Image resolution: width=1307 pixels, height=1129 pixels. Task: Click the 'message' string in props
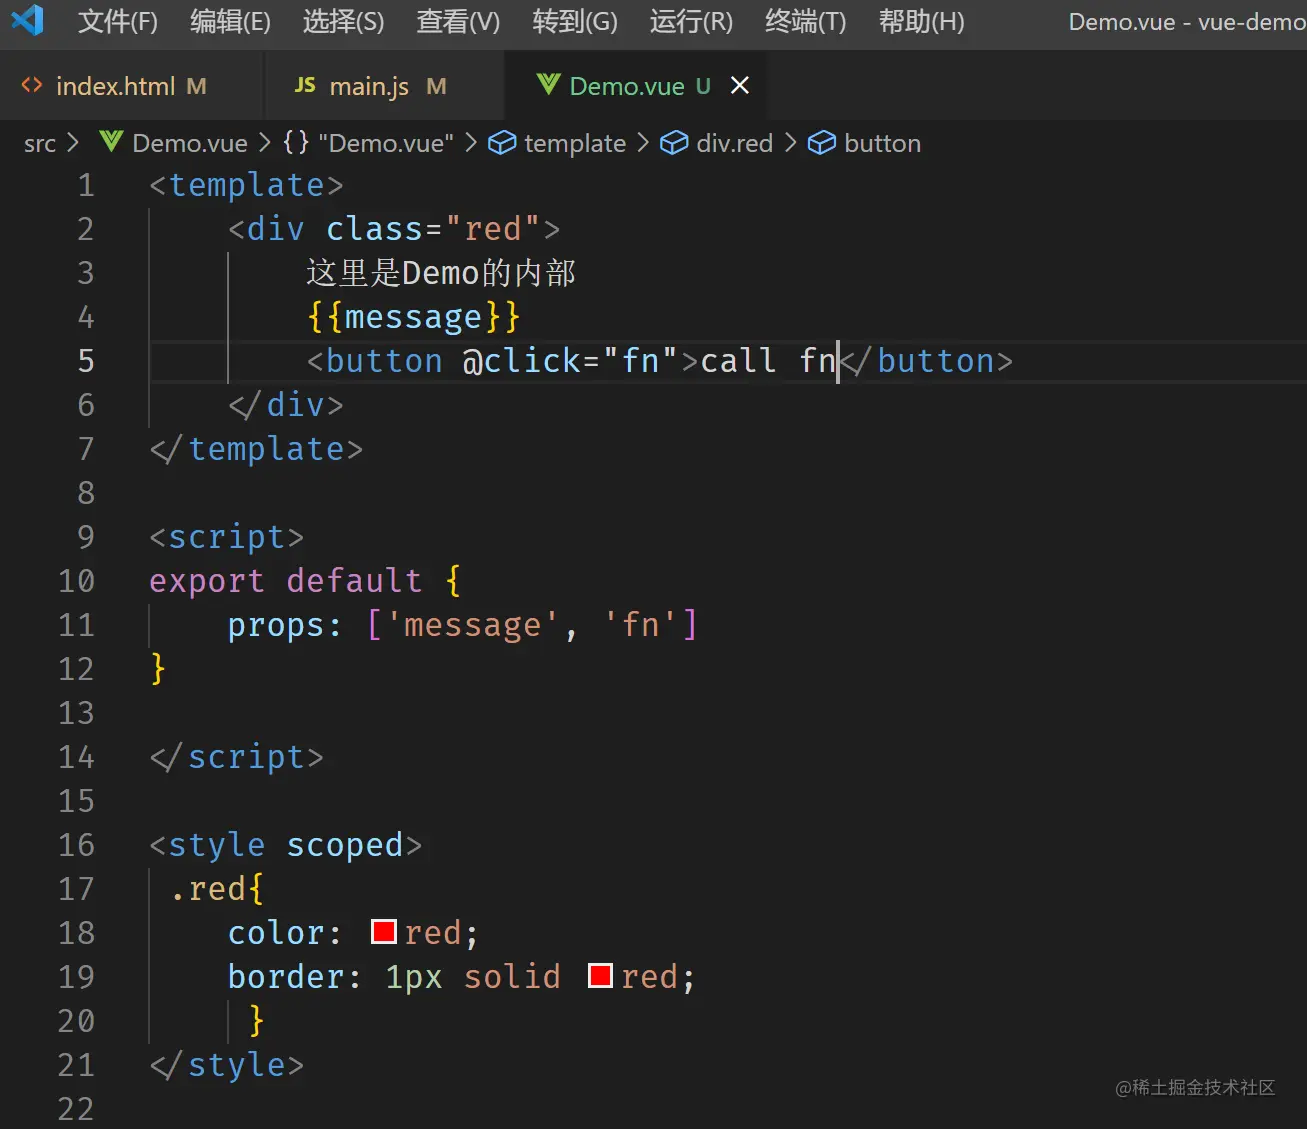point(472,625)
